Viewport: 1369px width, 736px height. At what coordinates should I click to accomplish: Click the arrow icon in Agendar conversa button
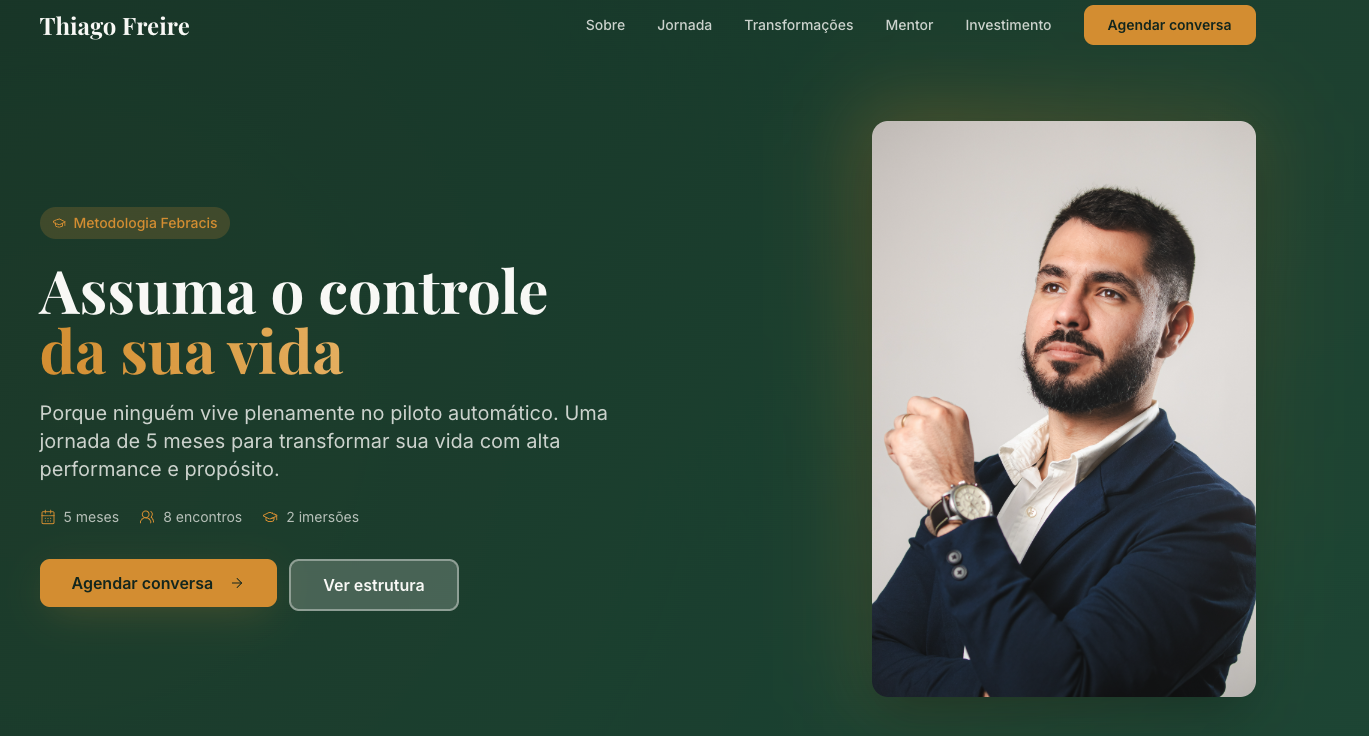point(237,583)
